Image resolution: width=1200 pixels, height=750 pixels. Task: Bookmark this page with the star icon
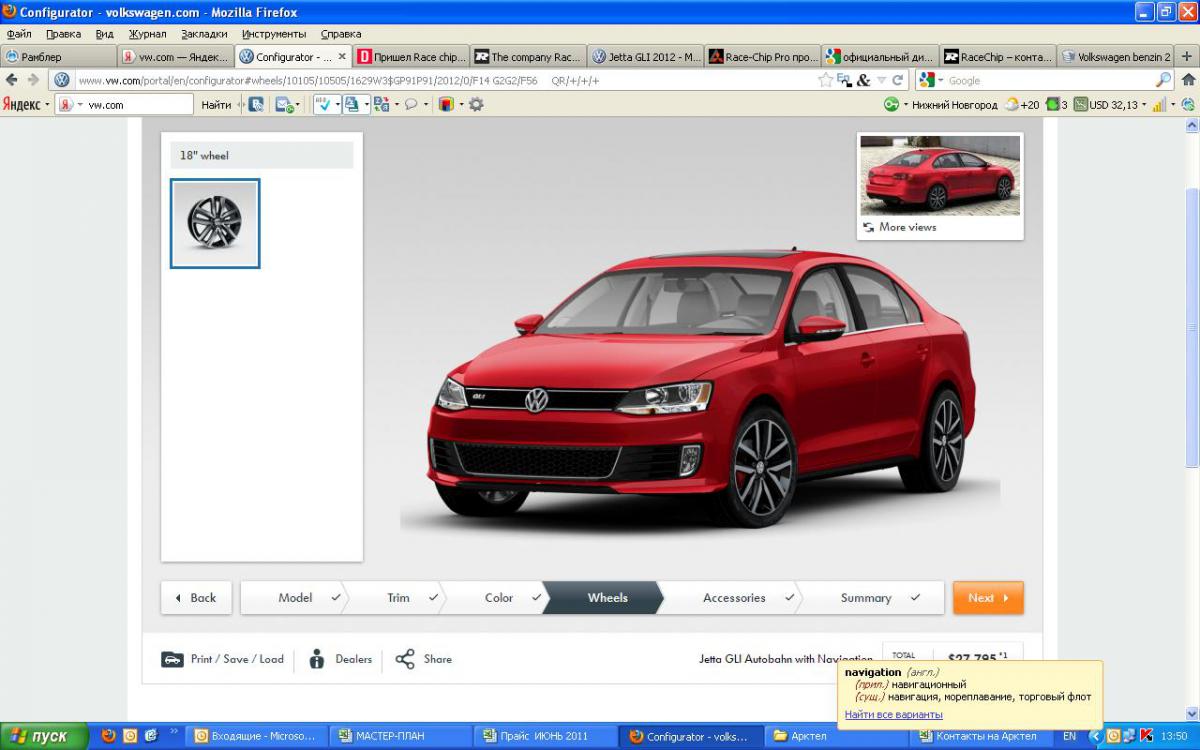point(826,80)
